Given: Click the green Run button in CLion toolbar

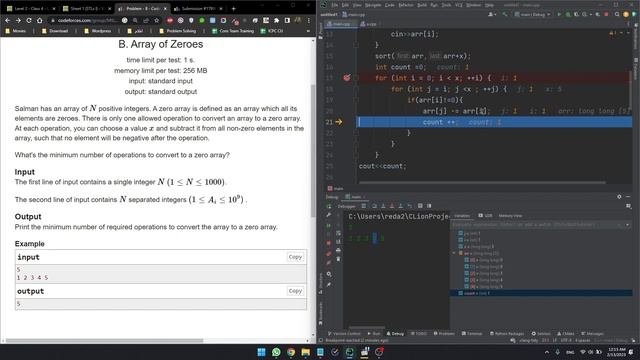Looking at the screenshot, I should click(559, 14).
